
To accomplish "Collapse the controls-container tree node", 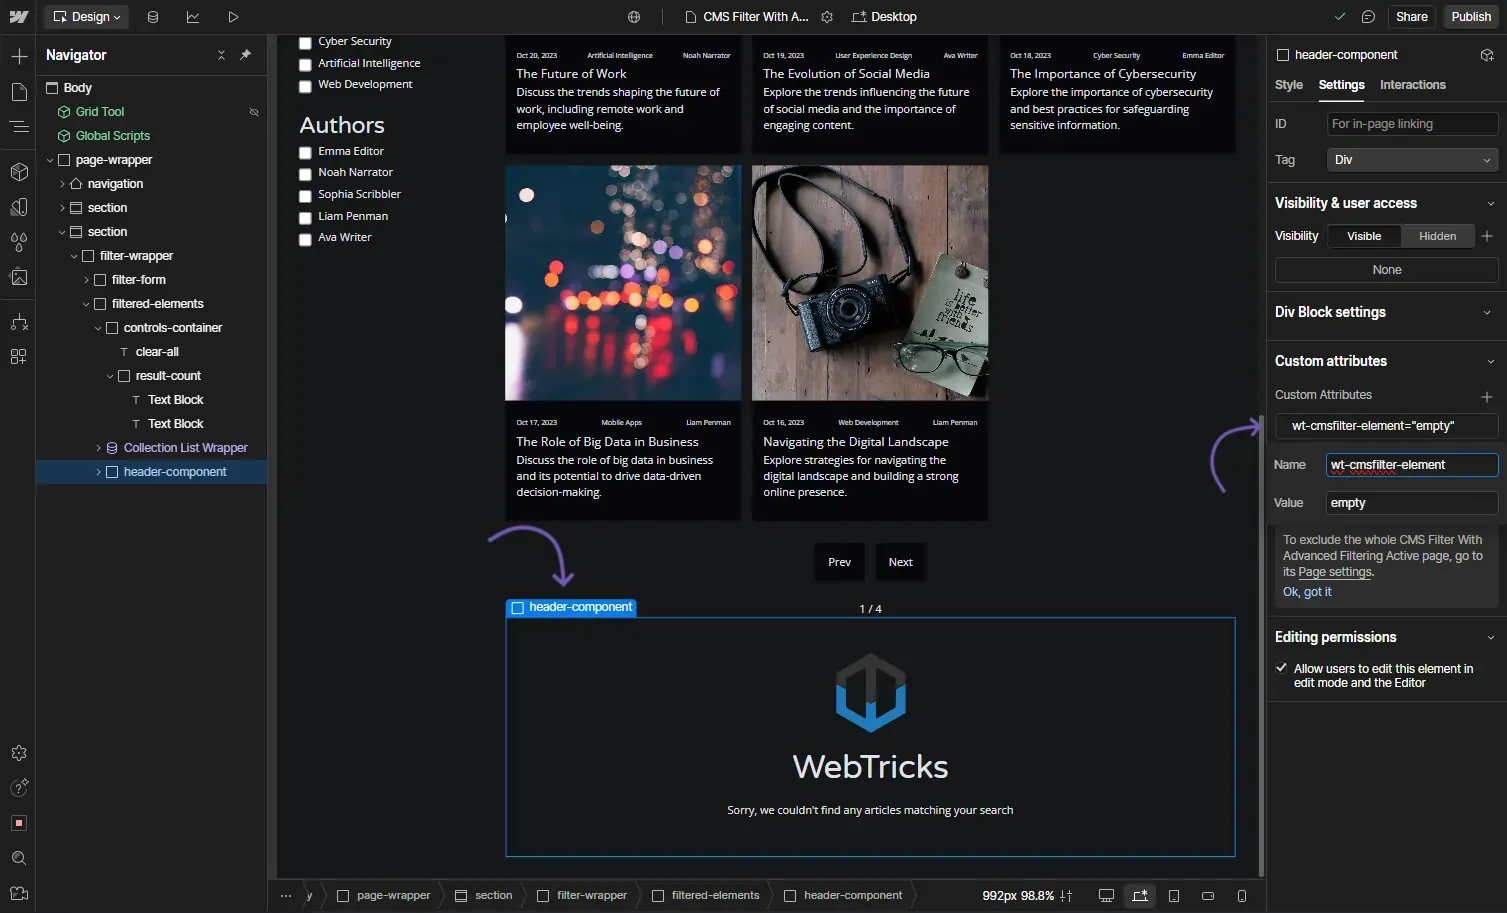I will pos(98,328).
